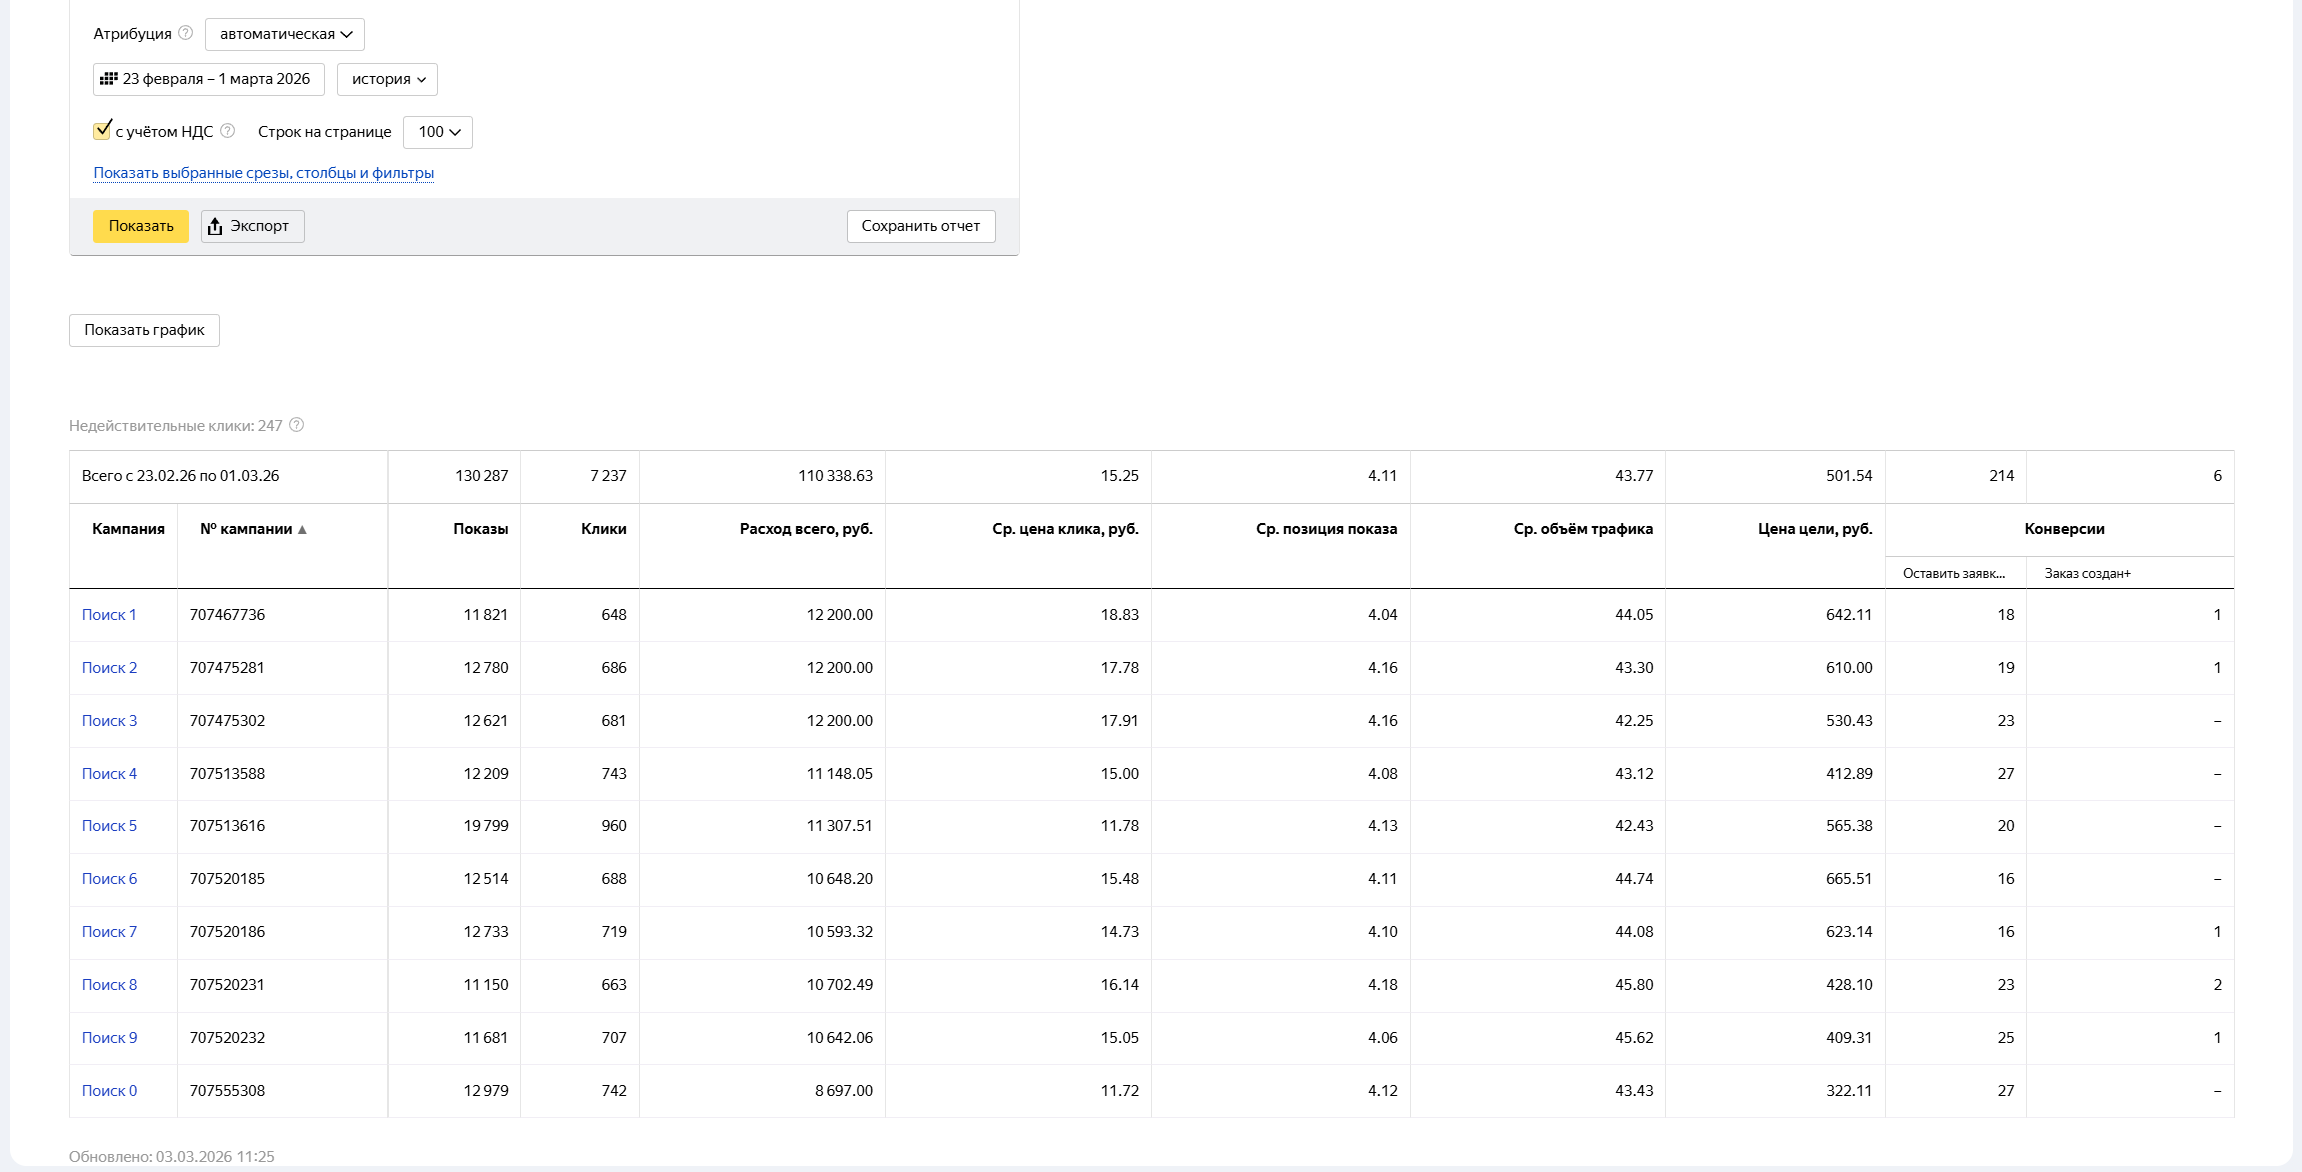
Task: Click help icon next to НДС checkbox
Action: pos(227,131)
